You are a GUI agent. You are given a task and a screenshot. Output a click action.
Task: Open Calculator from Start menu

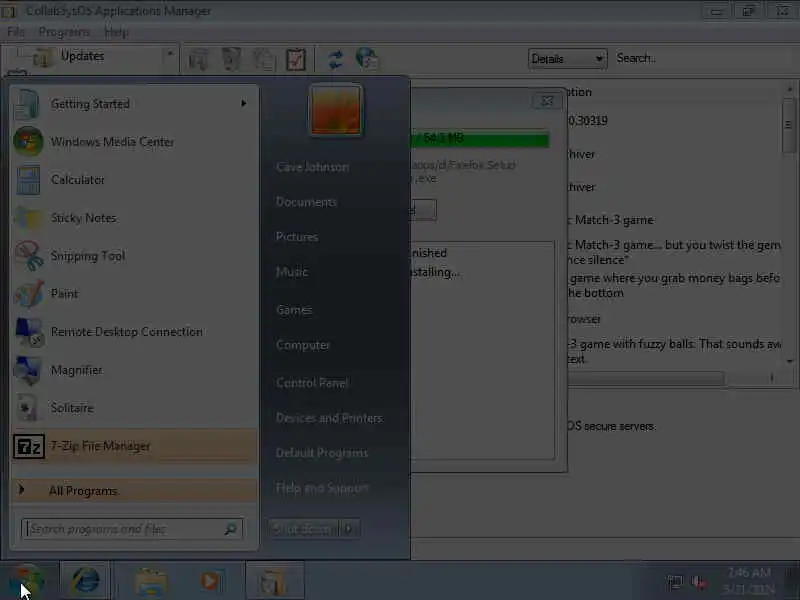pos(134,180)
